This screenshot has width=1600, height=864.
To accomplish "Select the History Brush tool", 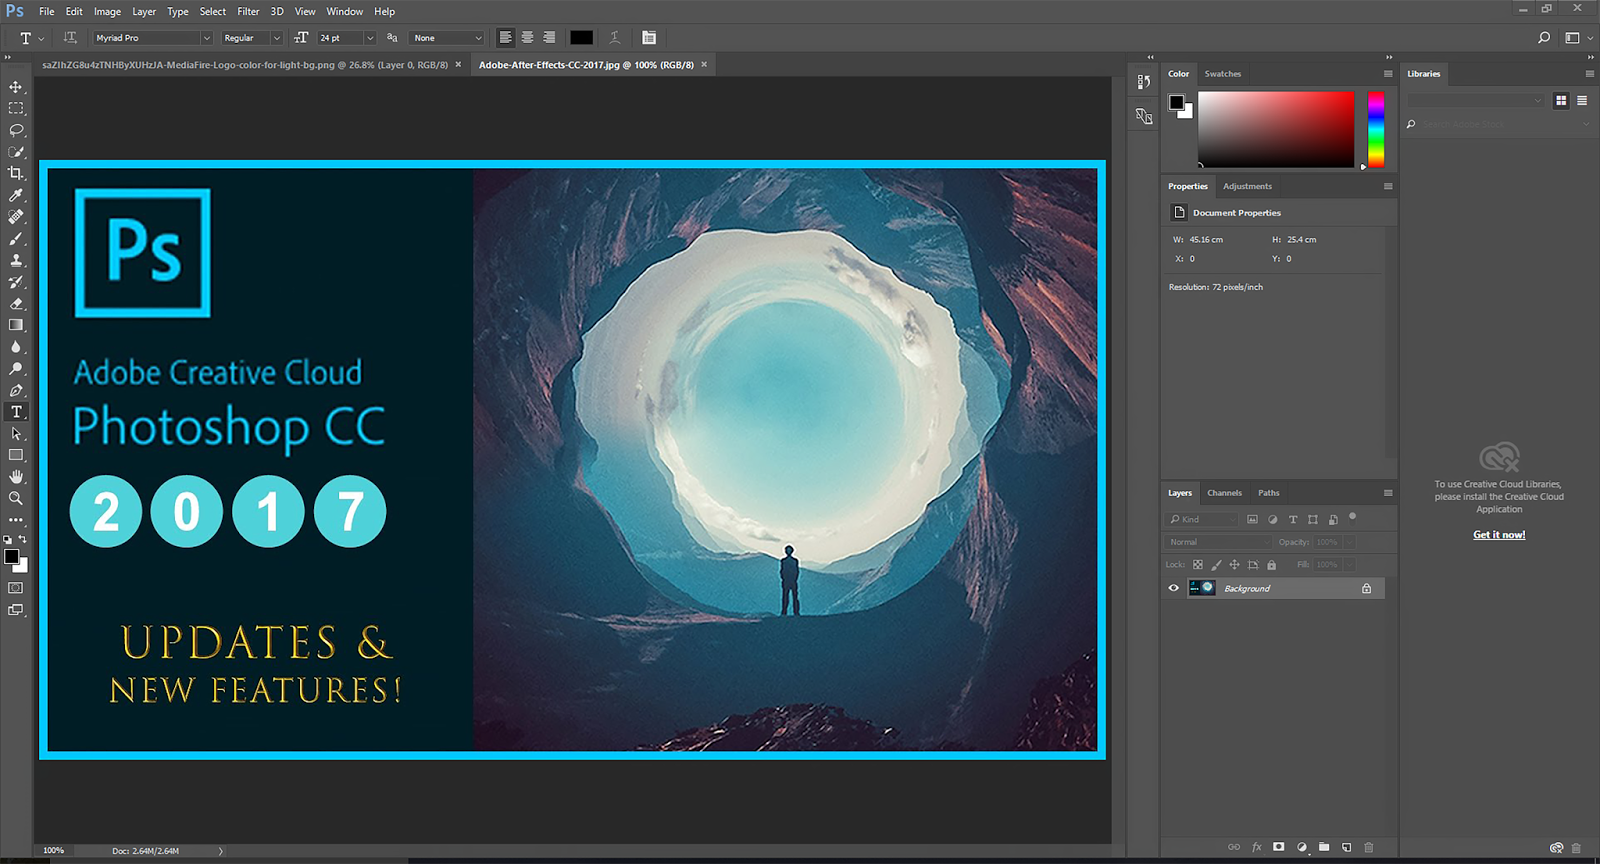I will 16,282.
